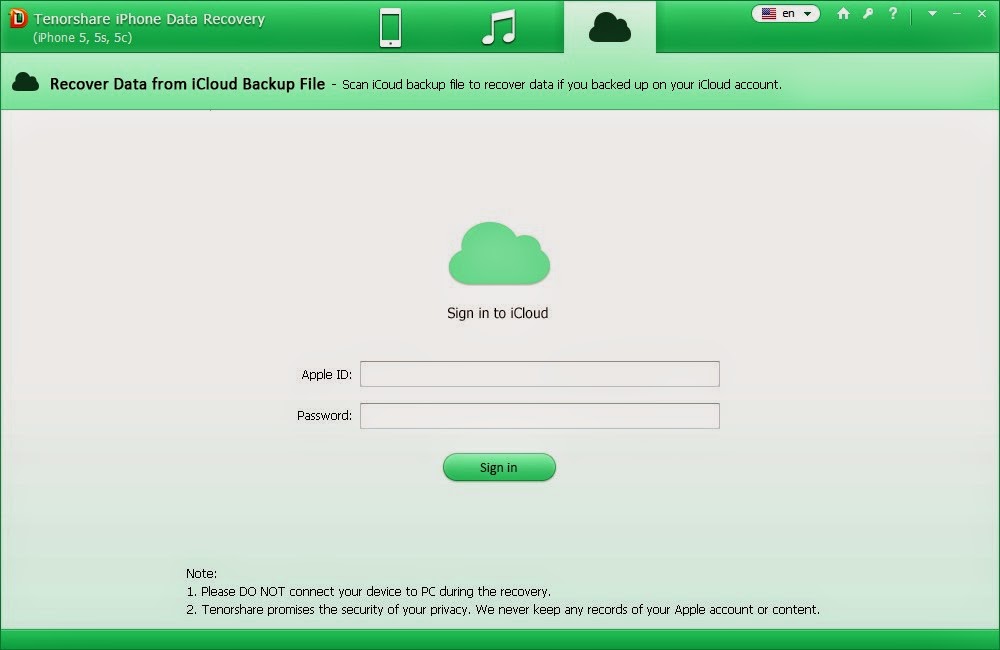Image resolution: width=1000 pixels, height=650 pixels.
Task: Open help with the question mark icon
Action: [893, 13]
